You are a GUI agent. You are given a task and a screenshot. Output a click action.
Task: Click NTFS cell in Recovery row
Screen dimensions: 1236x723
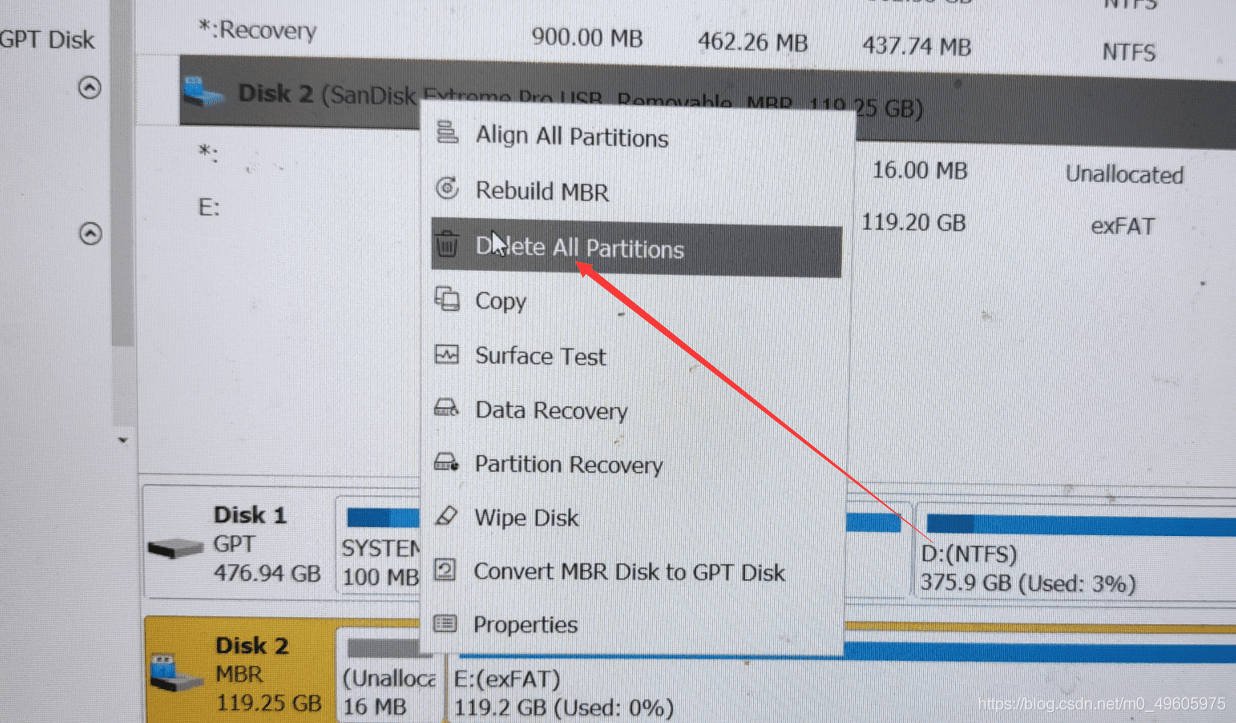(x=1129, y=51)
